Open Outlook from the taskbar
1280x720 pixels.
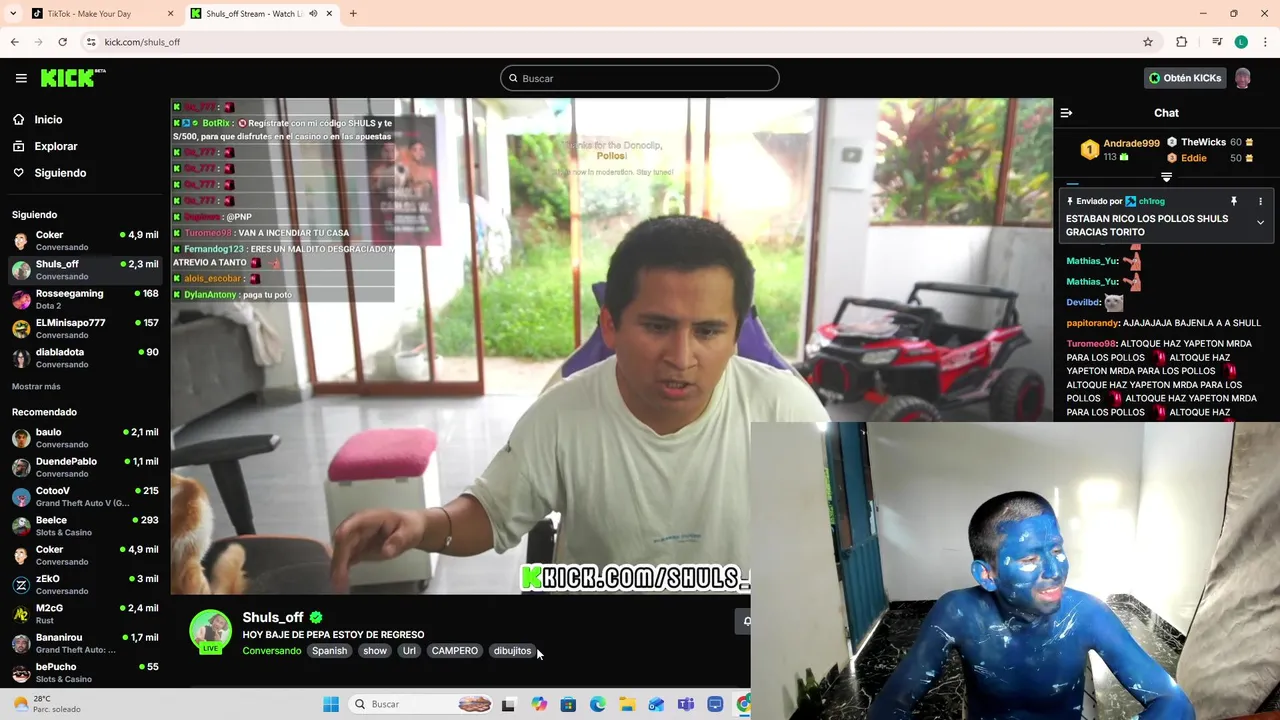pyautogui.click(x=656, y=704)
